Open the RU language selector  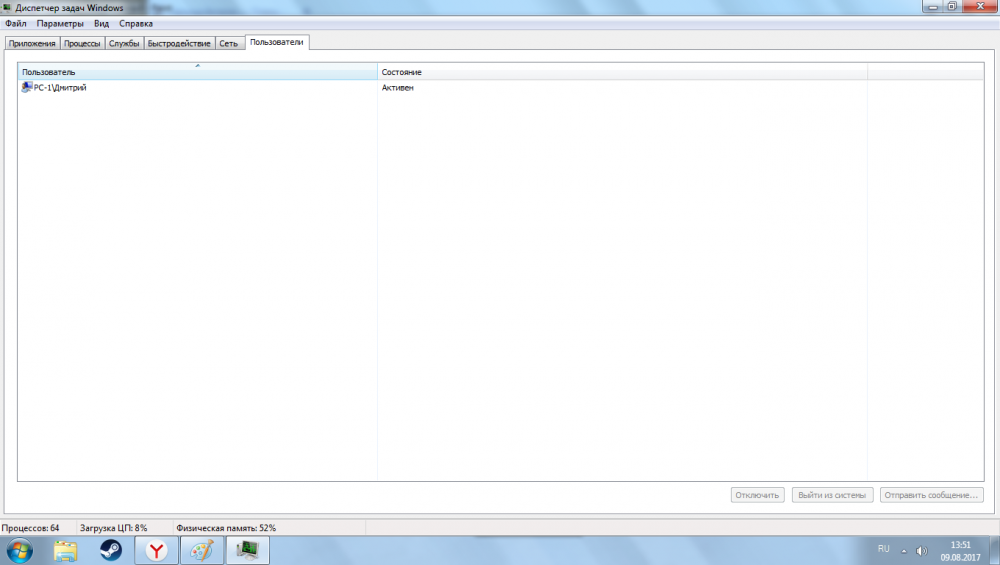click(x=883, y=549)
